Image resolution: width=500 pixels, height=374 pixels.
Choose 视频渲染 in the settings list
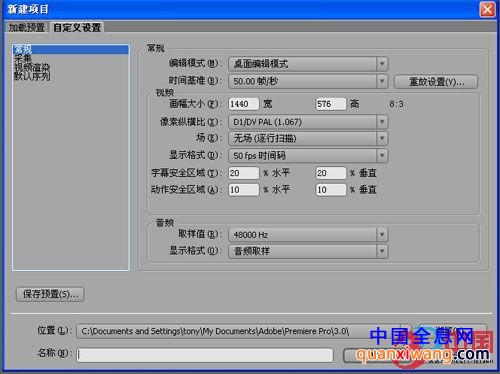point(32,67)
